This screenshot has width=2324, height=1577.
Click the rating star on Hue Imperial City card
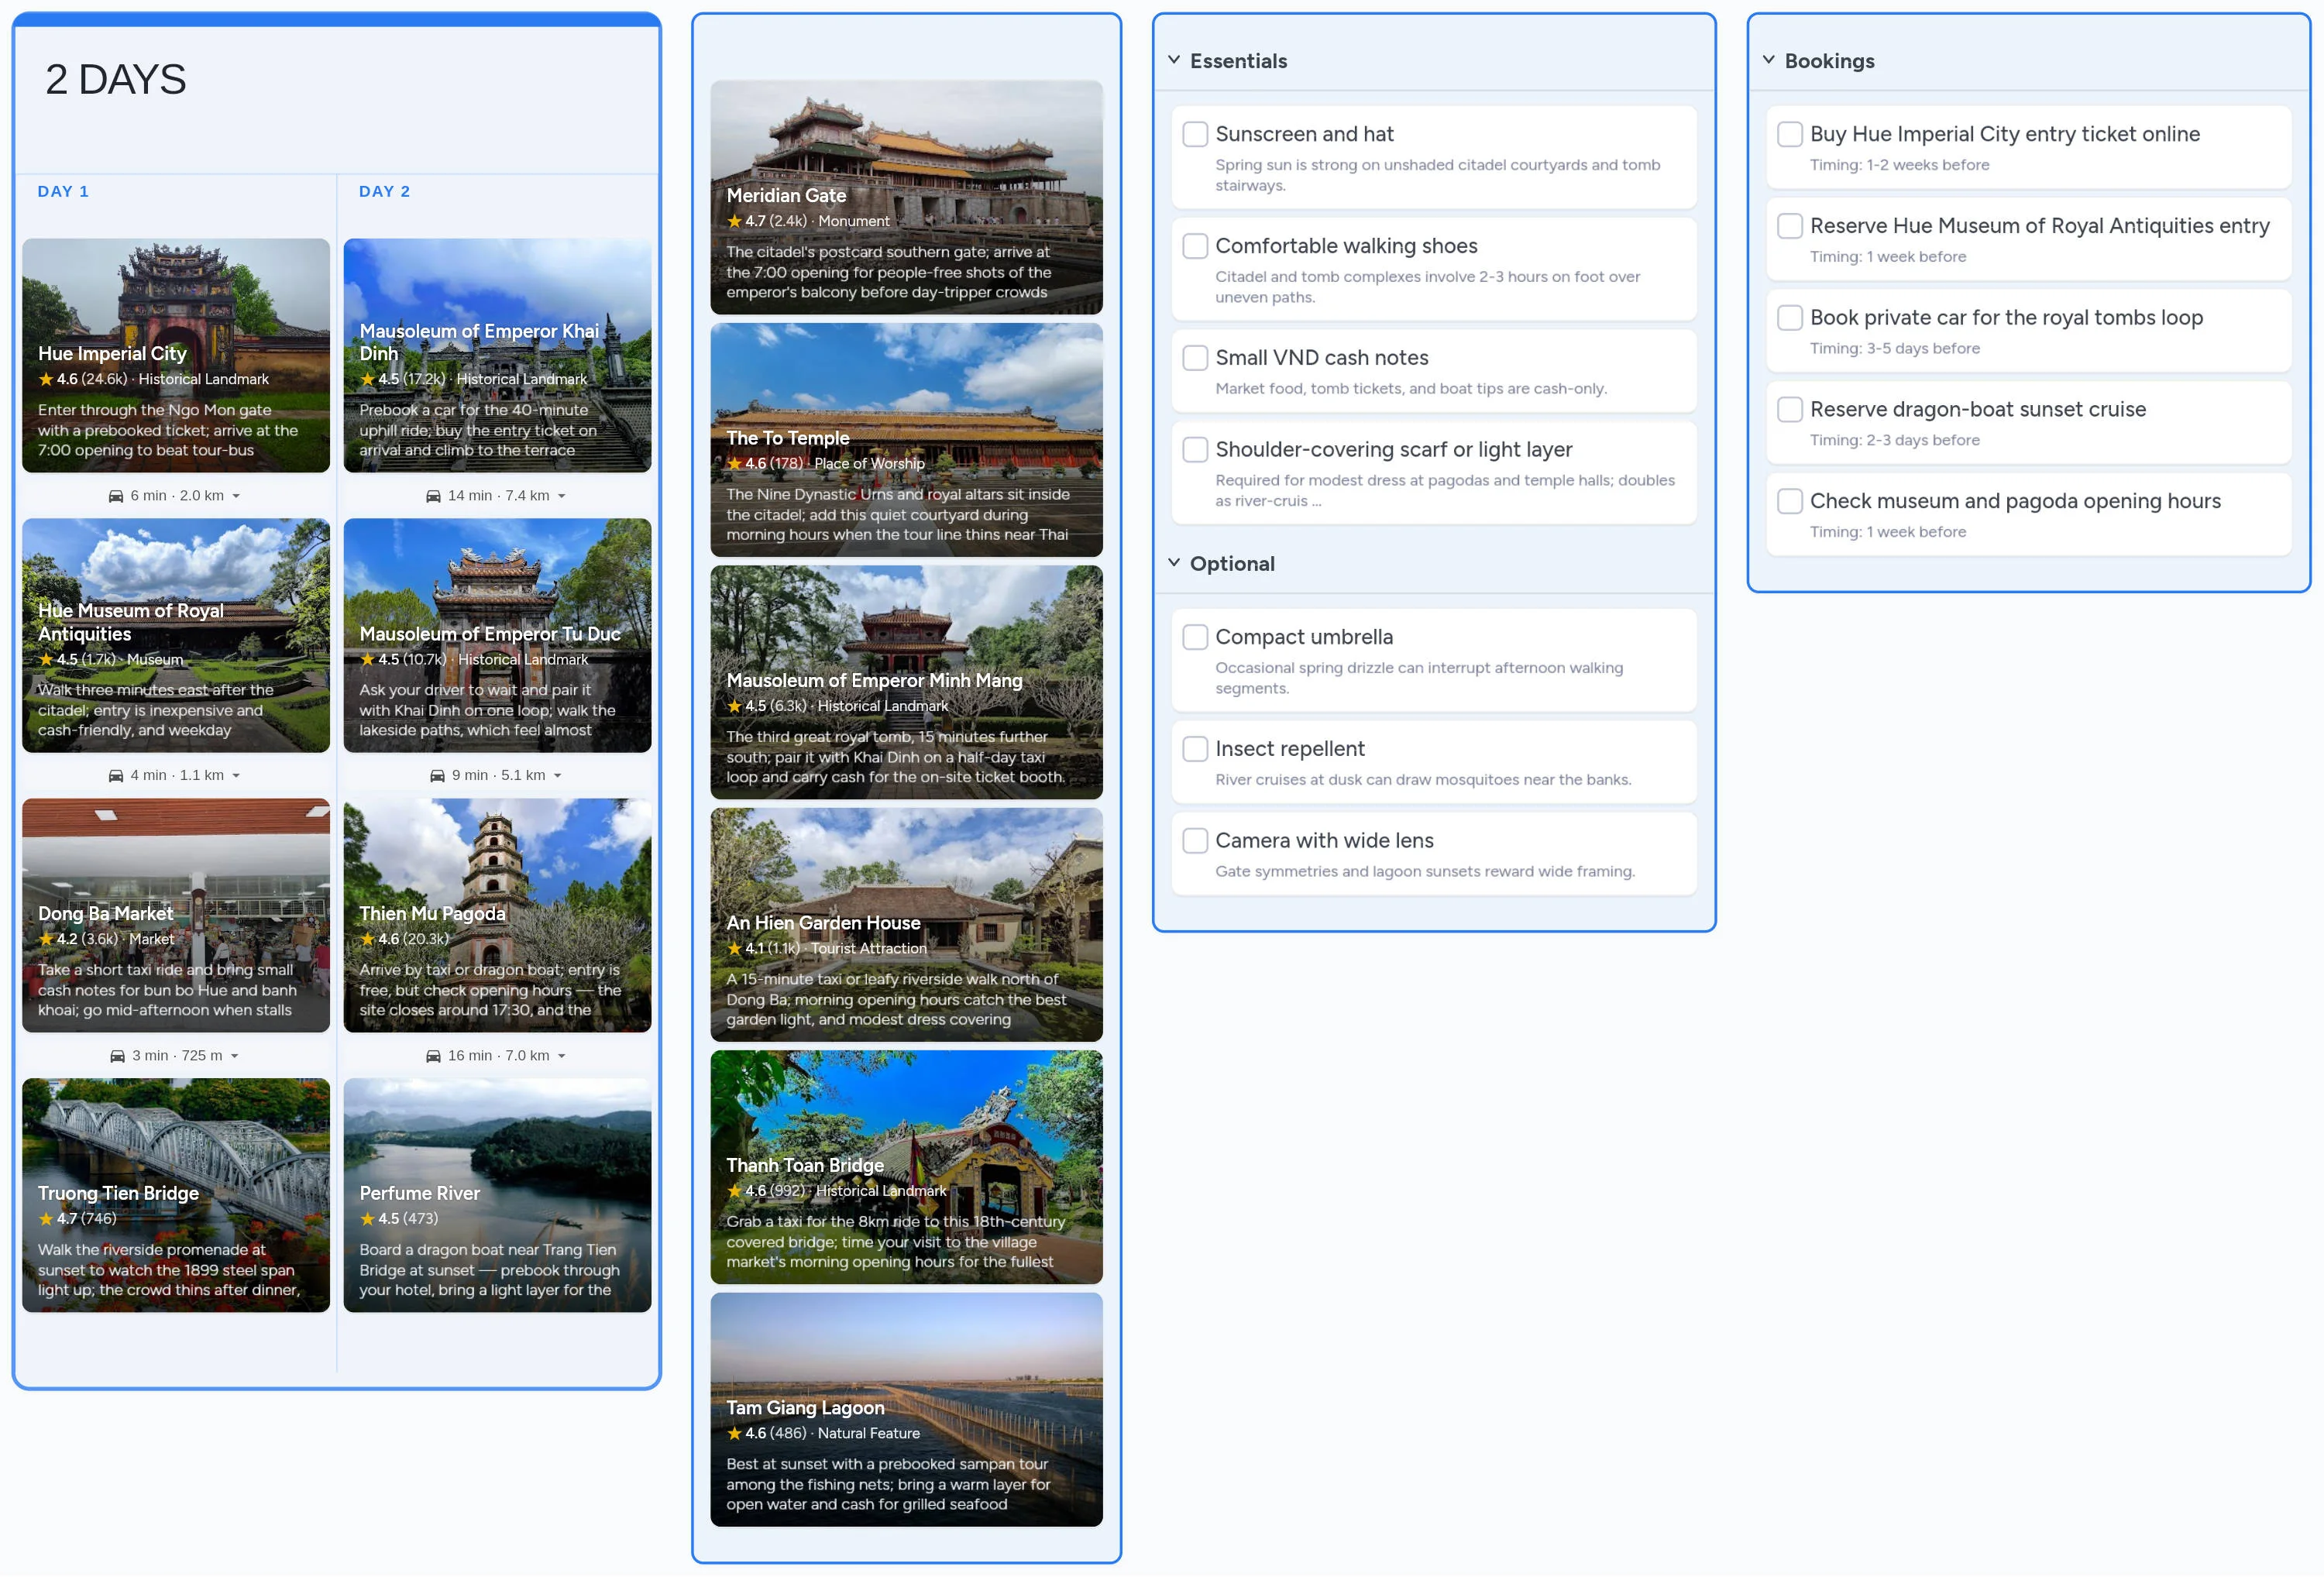(46, 379)
